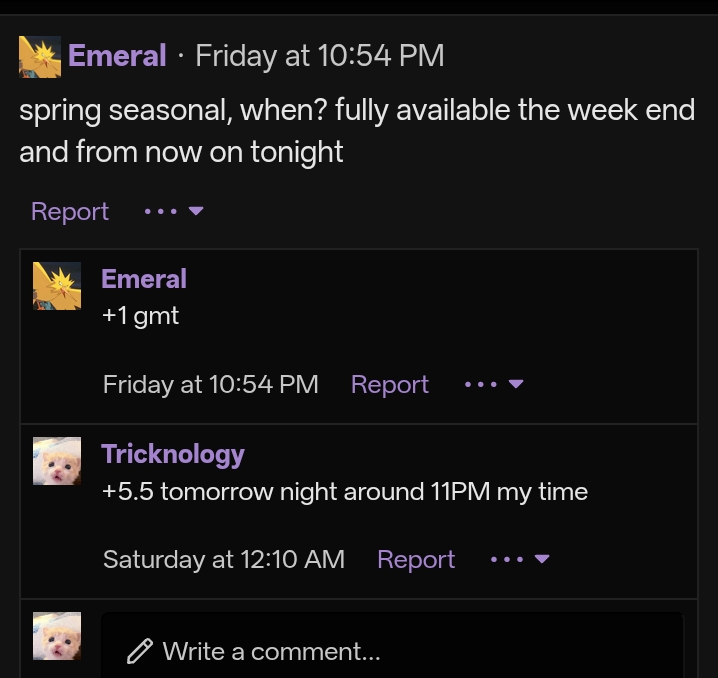Click the +5.5 tomorrow night comment text
Viewport: 718px width, 678px height.
point(344,492)
